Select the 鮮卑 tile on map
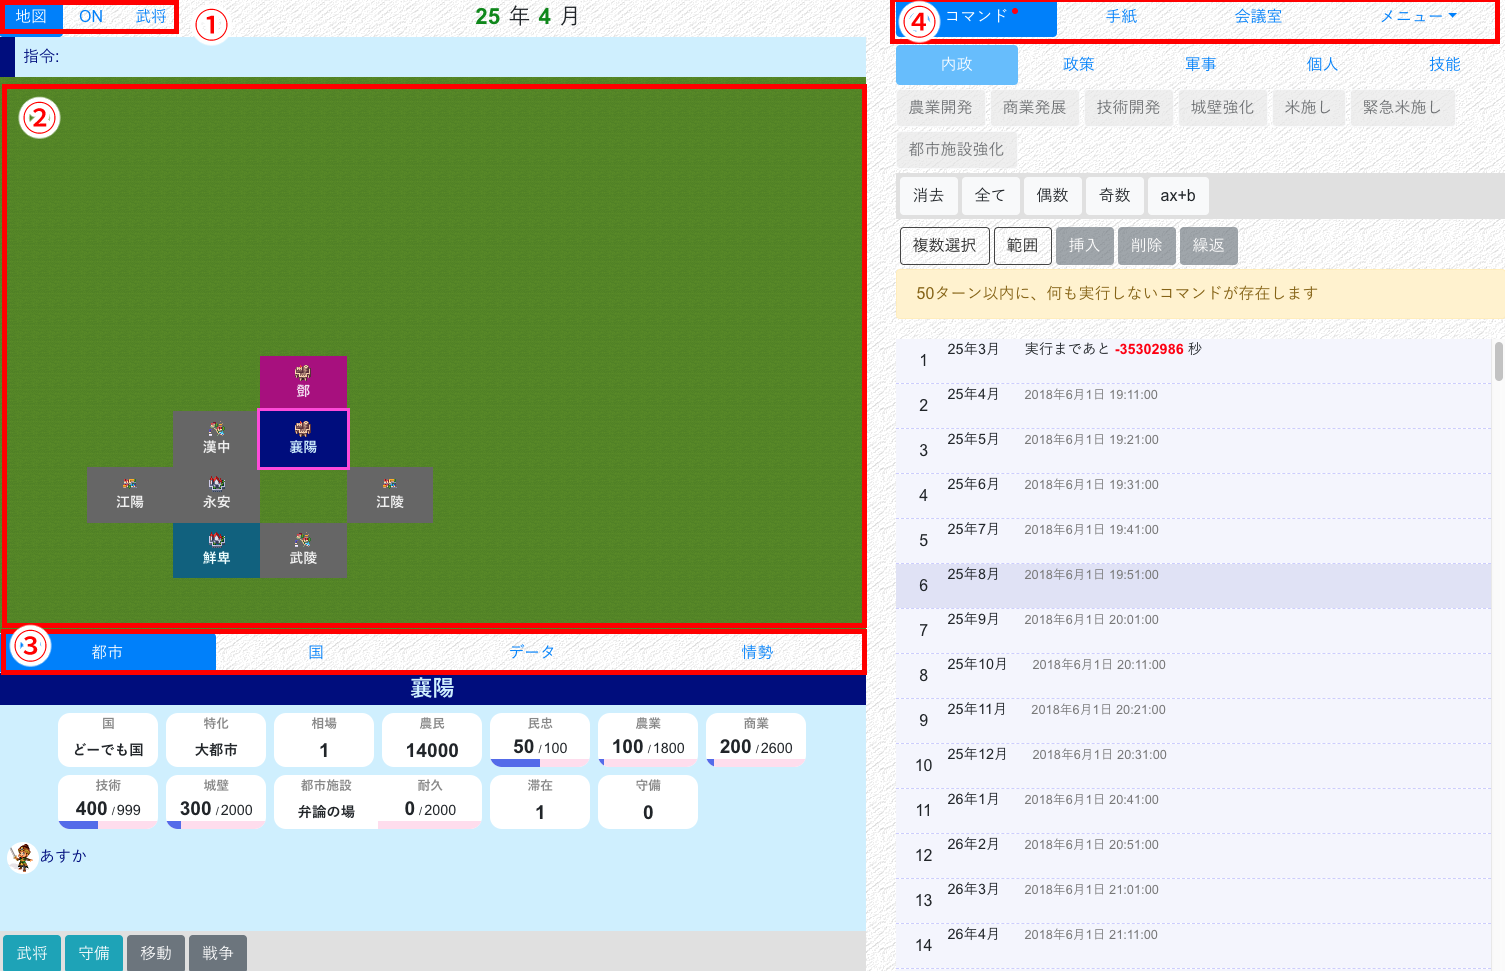Image resolution: width=1505 pixels, height=971 pixels. coord(216,550)
